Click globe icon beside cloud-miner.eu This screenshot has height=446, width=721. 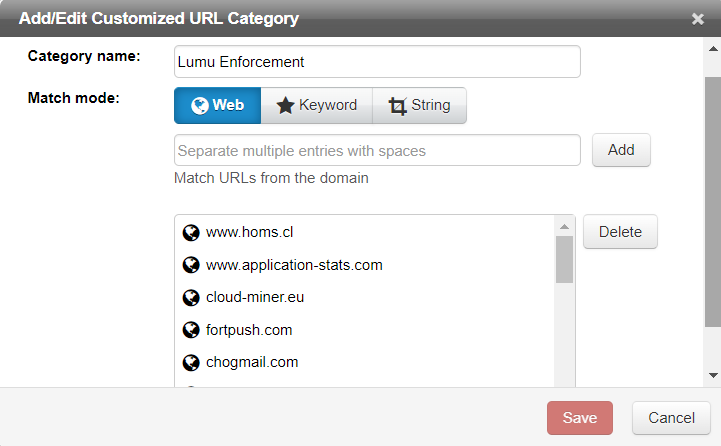191,298
